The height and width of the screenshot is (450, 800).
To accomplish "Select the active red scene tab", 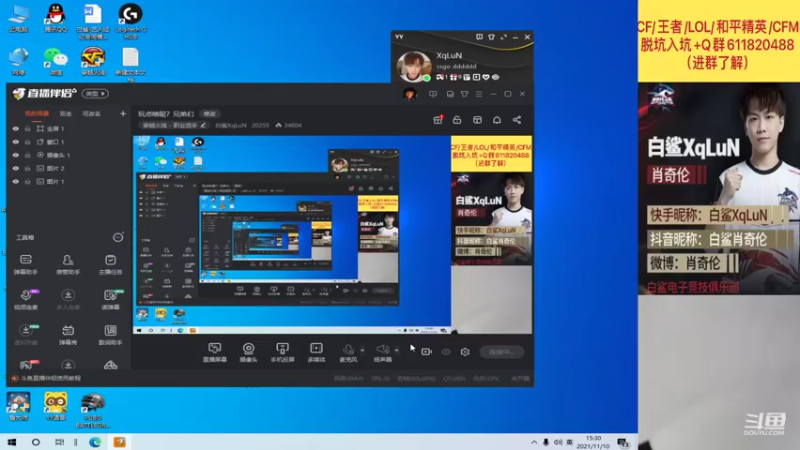I will tap(37, 114).
